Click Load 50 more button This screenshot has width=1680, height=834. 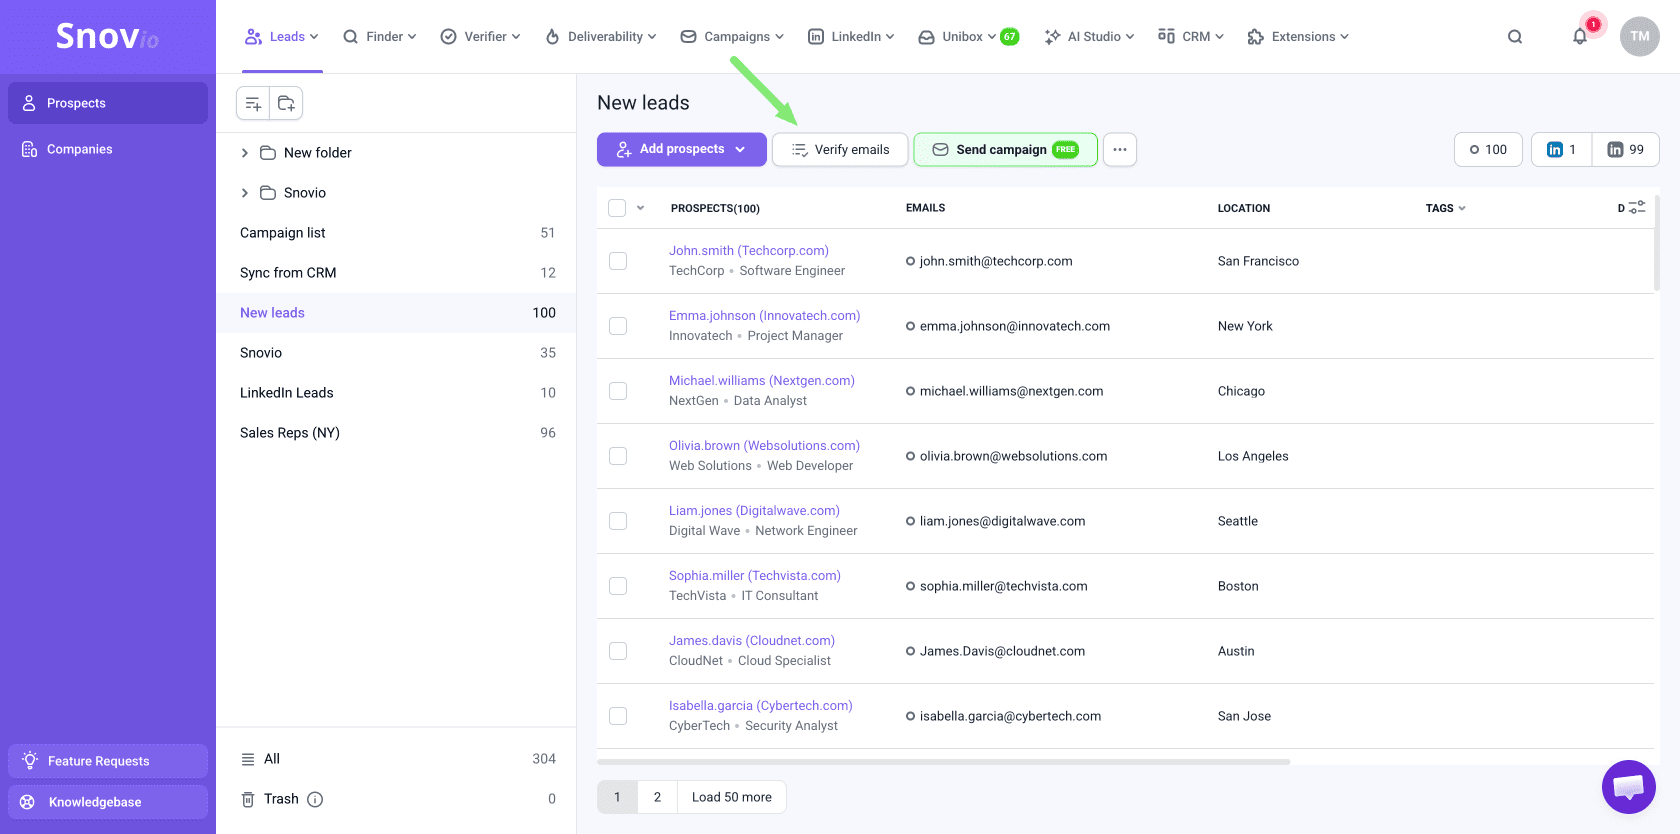[x=731, y=797]
